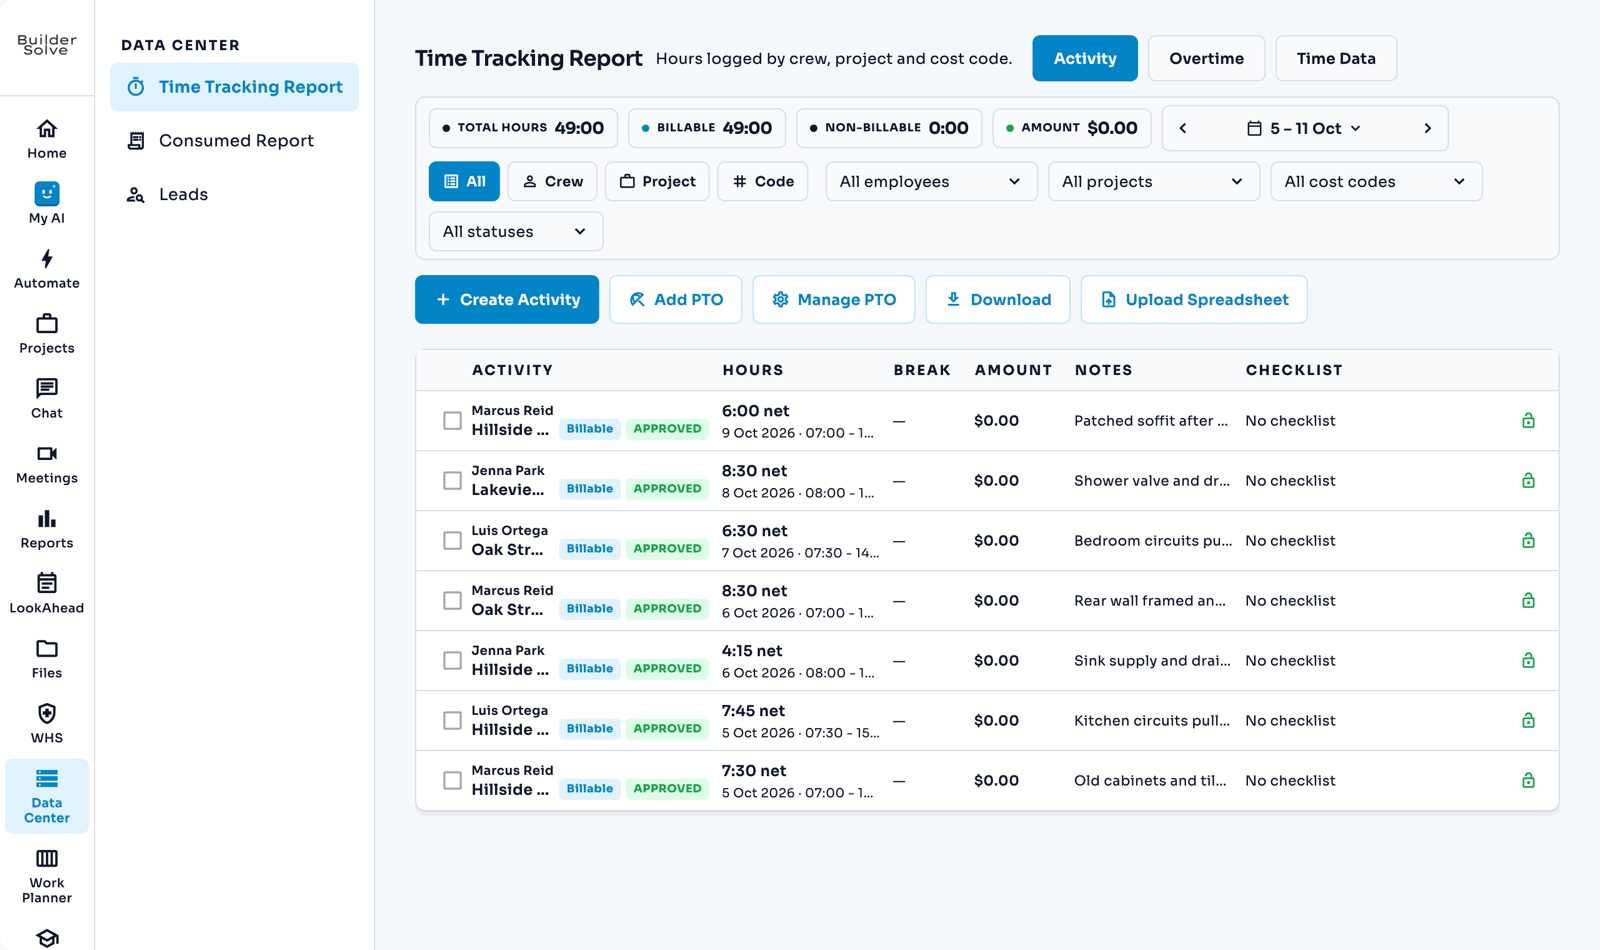This screenshot has width=1600, height=950.
Task: Click the Manage PTO button
Action: (834, 299)
